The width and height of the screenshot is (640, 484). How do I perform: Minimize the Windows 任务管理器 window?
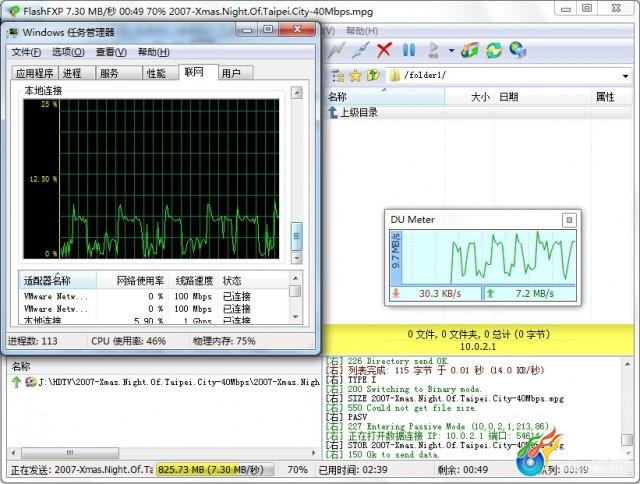[x=247, y=29]
